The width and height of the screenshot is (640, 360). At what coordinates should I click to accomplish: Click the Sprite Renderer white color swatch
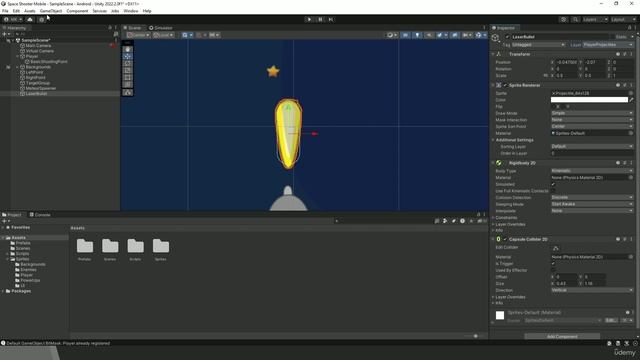589,100
